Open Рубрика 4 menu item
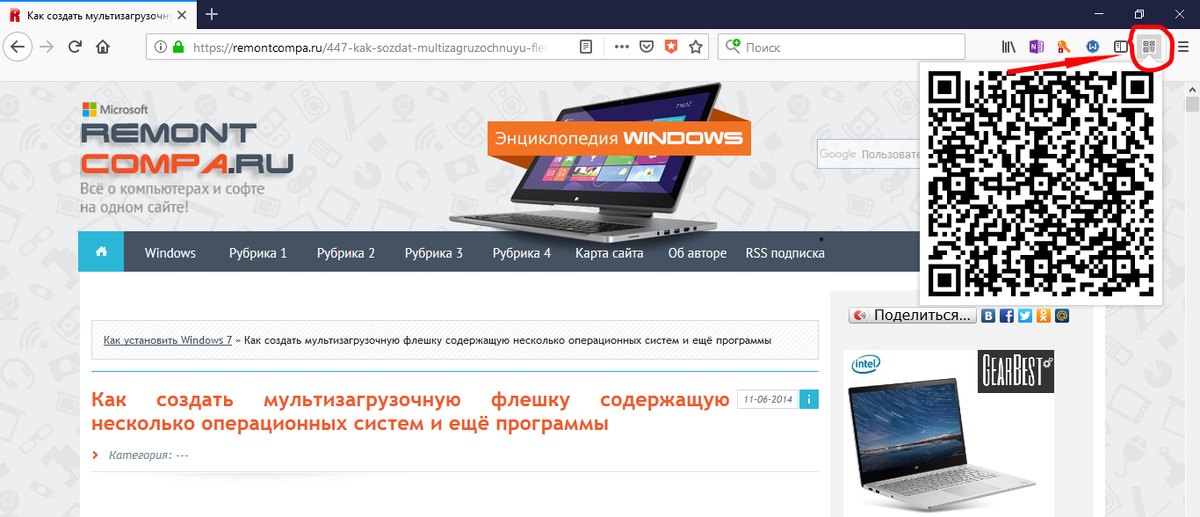Image resolution: width=1200 pixels, height=517 pixels. [522, 253]
